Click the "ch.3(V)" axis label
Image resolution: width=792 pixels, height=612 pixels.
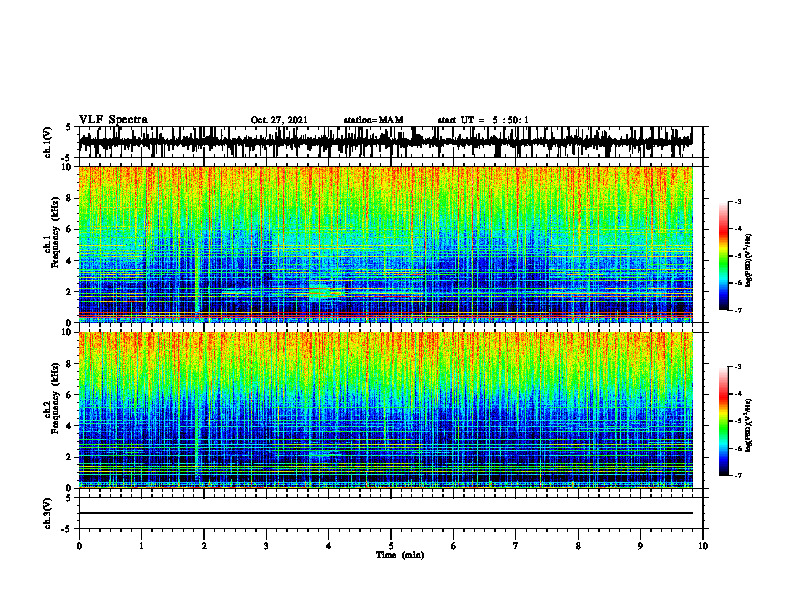[x=48, y=514]
